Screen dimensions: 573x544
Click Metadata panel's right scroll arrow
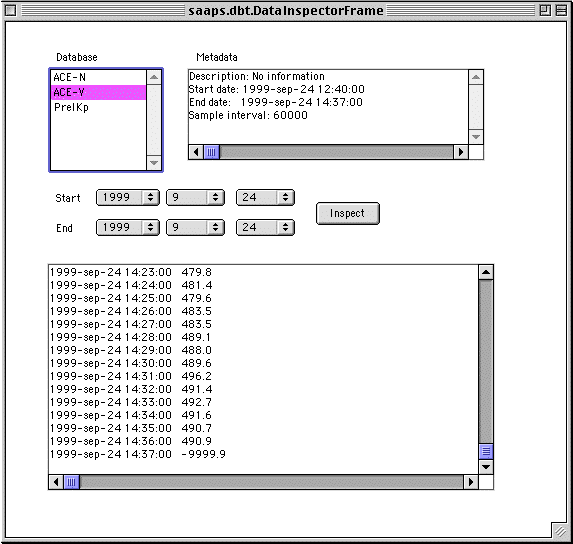(461, 152)
